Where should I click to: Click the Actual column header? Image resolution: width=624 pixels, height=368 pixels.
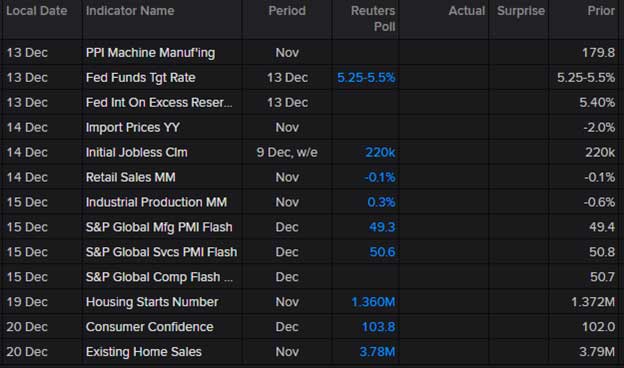[x=467, y=11]
